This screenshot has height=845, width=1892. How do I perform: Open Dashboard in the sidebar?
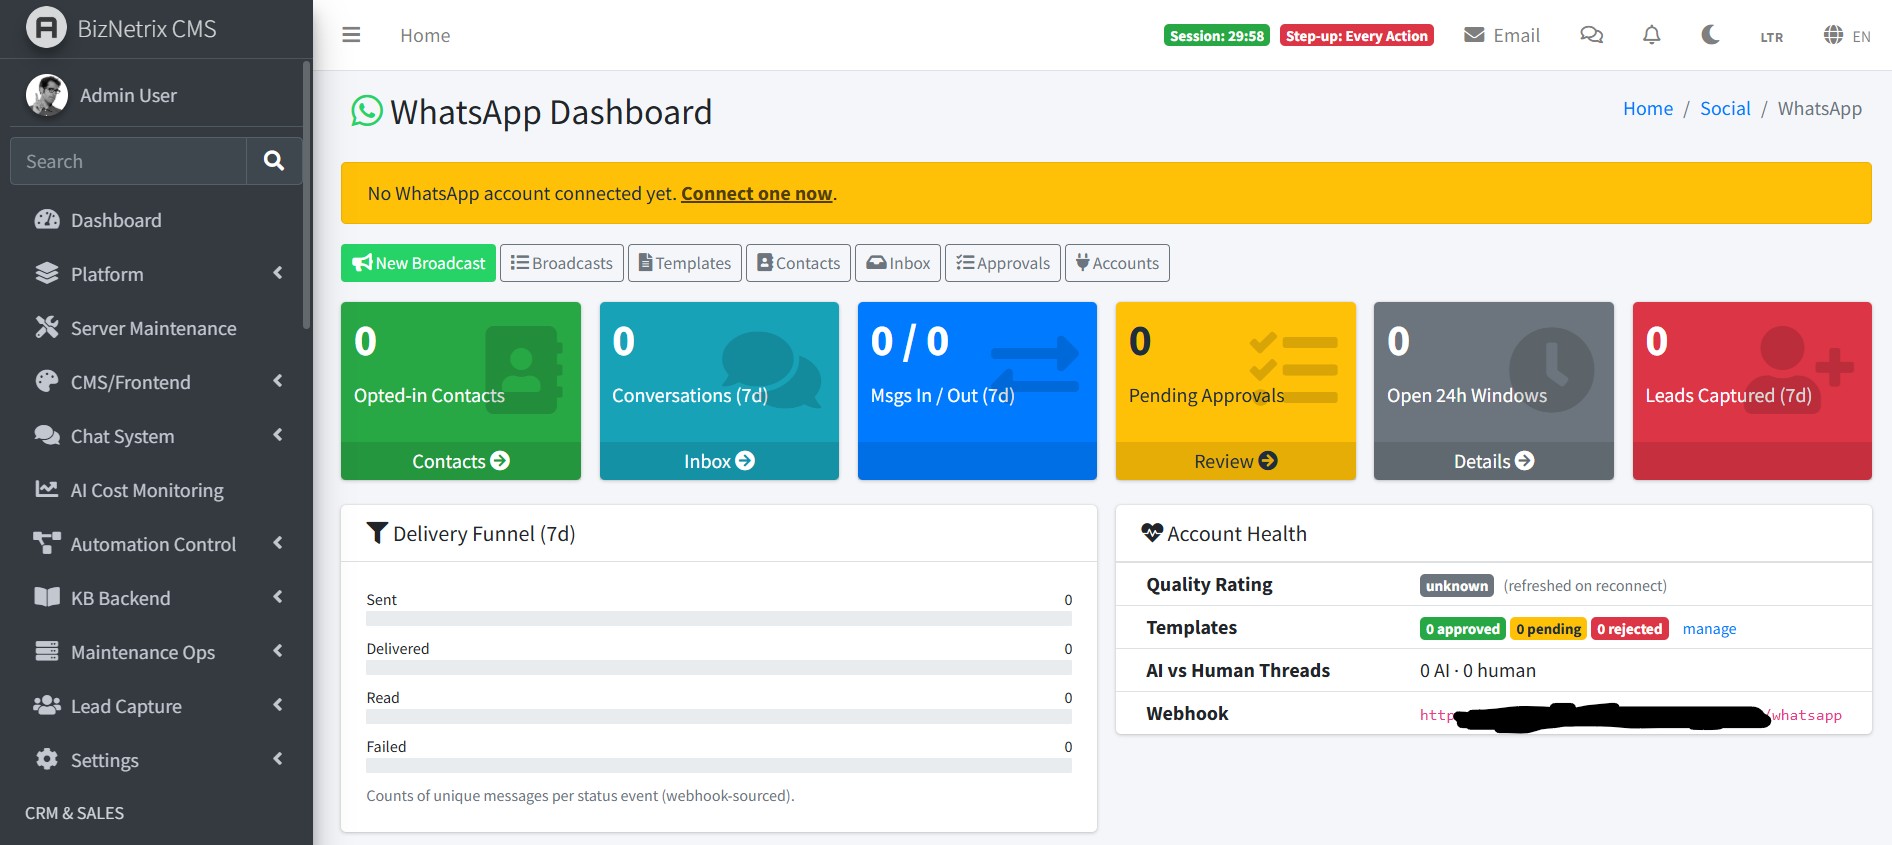(156, 220)
